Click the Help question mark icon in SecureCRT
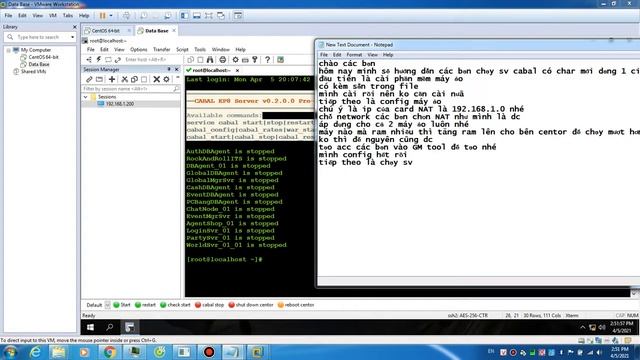Viewport: 640px width, 360px height. pyautogui.click(x=267, y=60)
